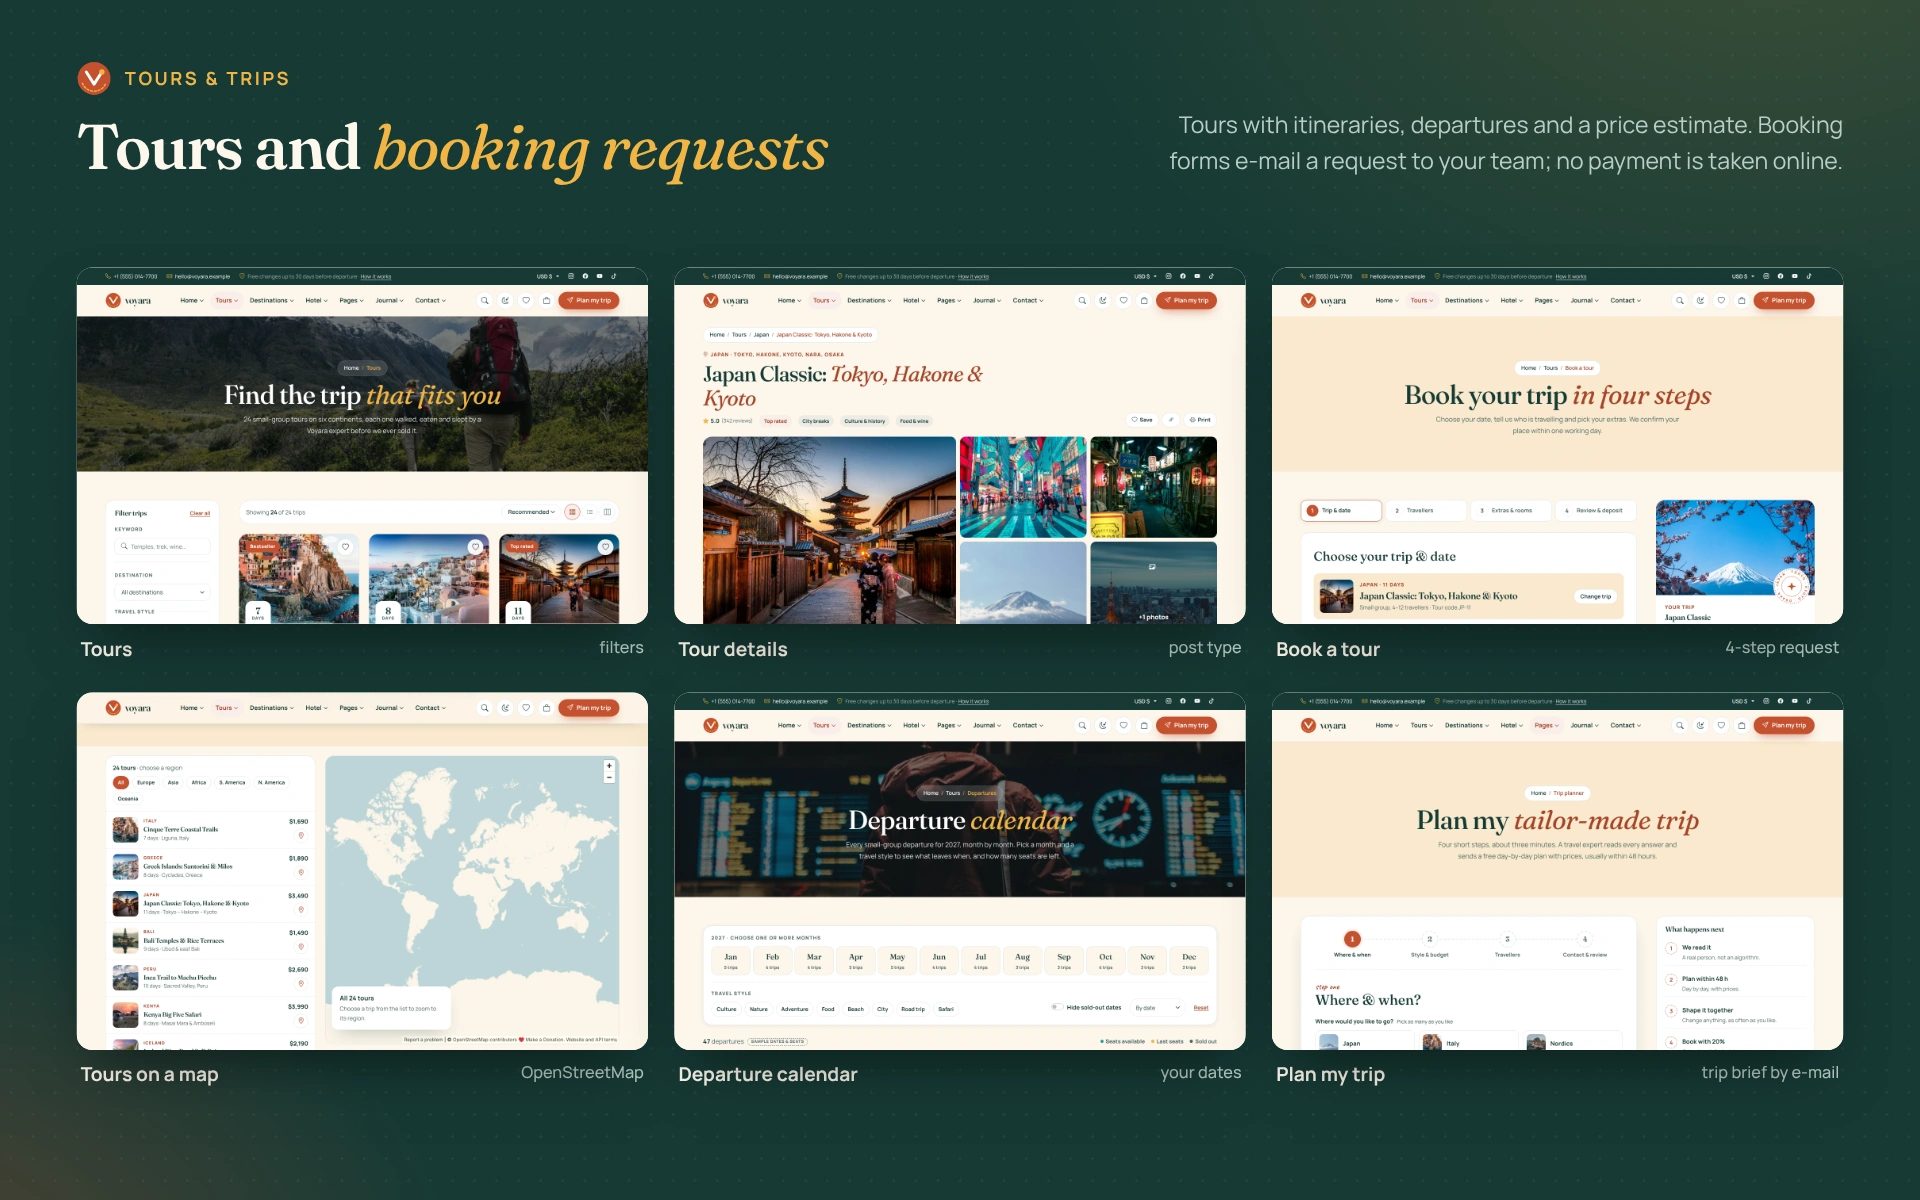Screen dimensions: 1920x1200
Task: Open USD $ currency dropdown in the Tours screenshot
Action: (x=548, y=276)
